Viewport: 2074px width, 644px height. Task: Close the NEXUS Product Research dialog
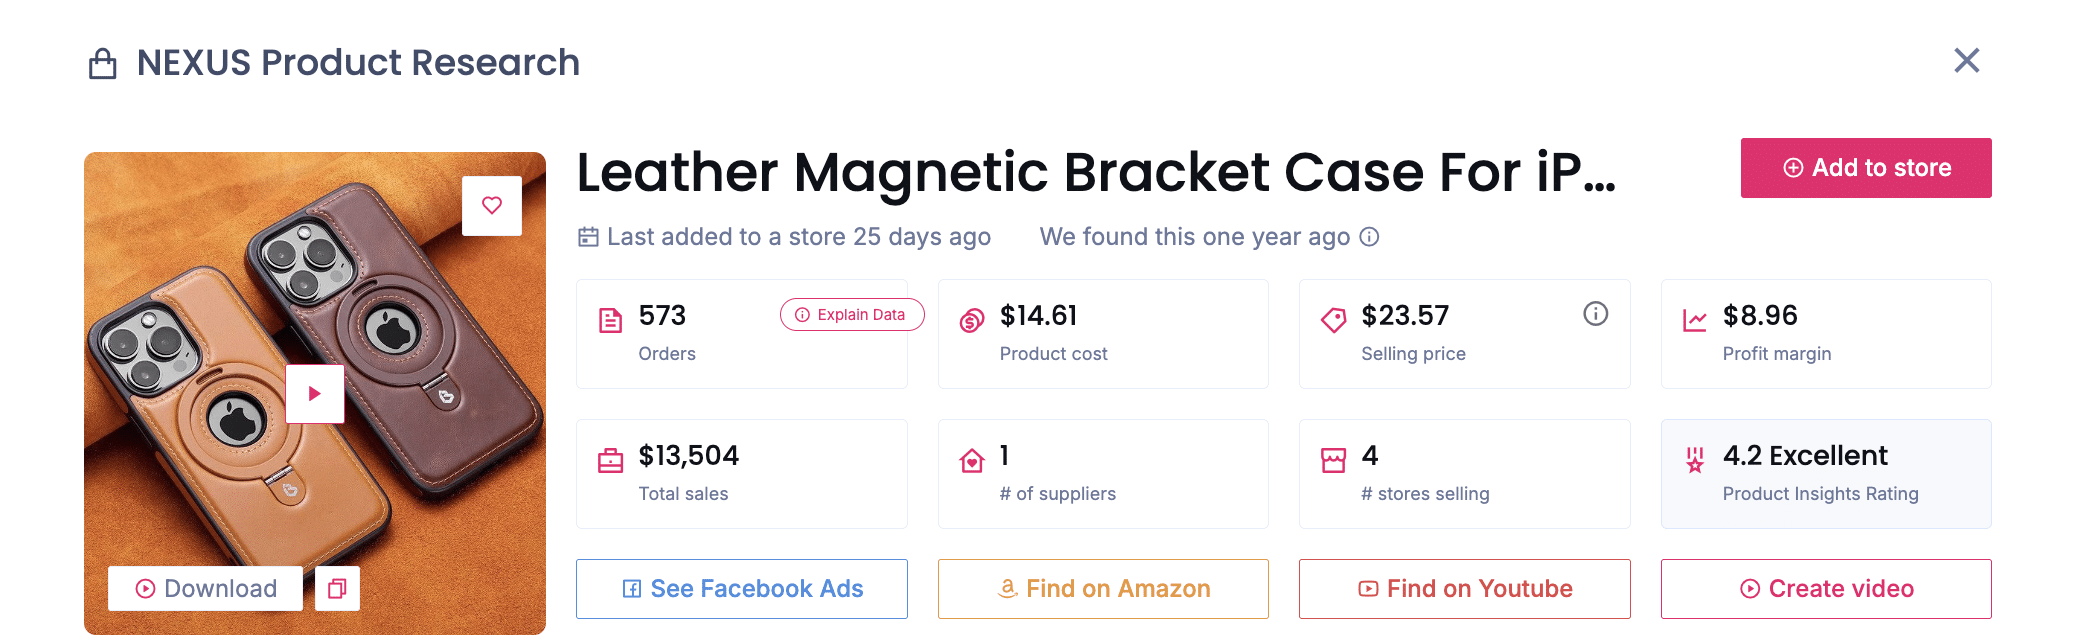(x=1966, y=61)
